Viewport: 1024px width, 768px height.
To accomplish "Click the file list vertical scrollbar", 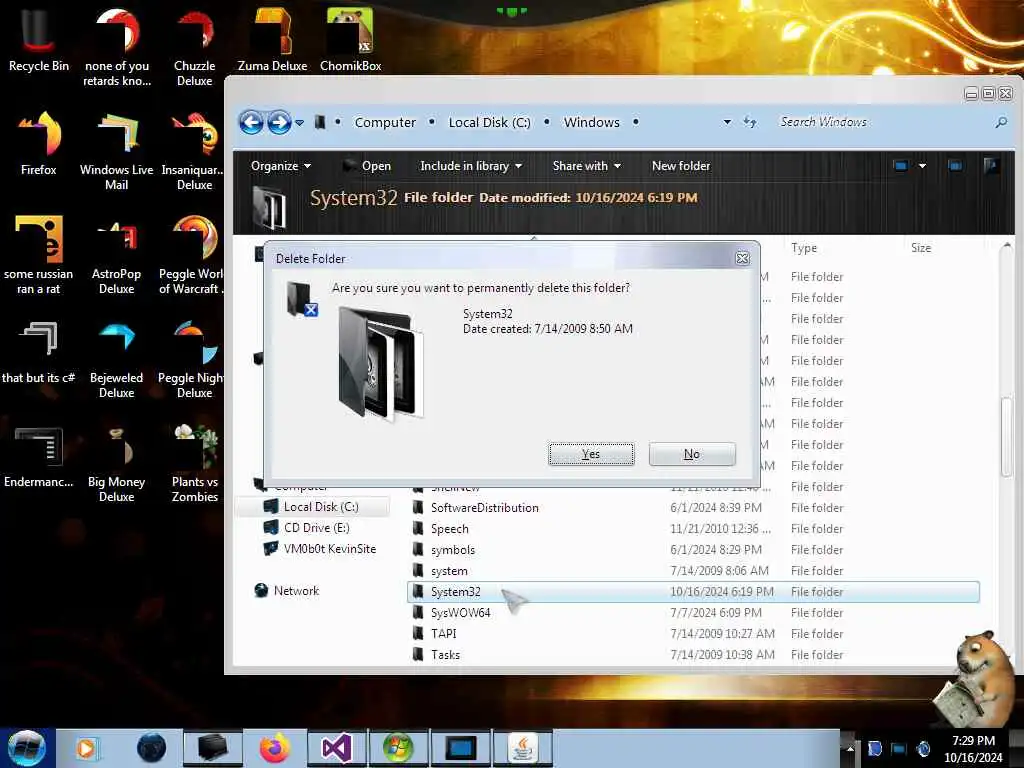I will tap(1006, 436).
